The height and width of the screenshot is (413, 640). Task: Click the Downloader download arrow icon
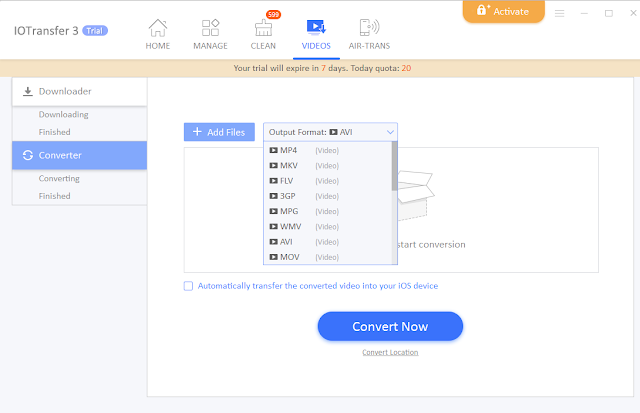(x=27, y=91)
